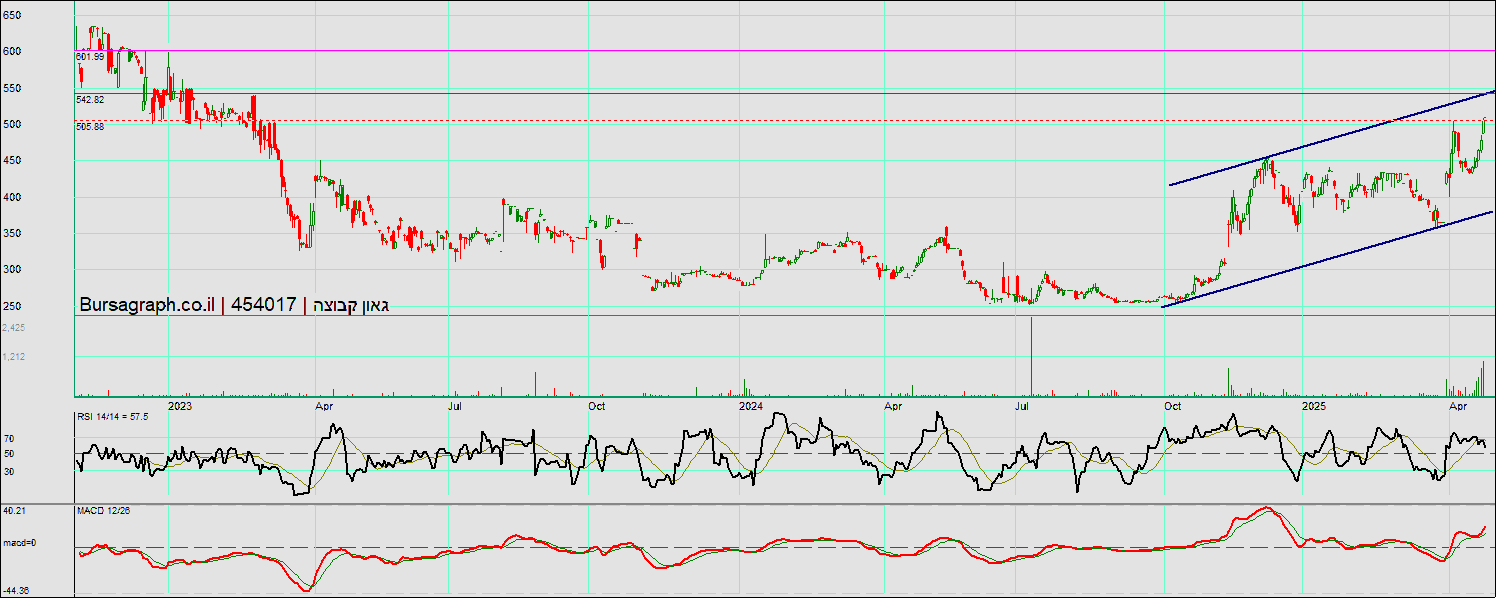Click the 2023 year marker on time axis
The height and width of the screenshot is (598, 1496).
pos(180,406)
